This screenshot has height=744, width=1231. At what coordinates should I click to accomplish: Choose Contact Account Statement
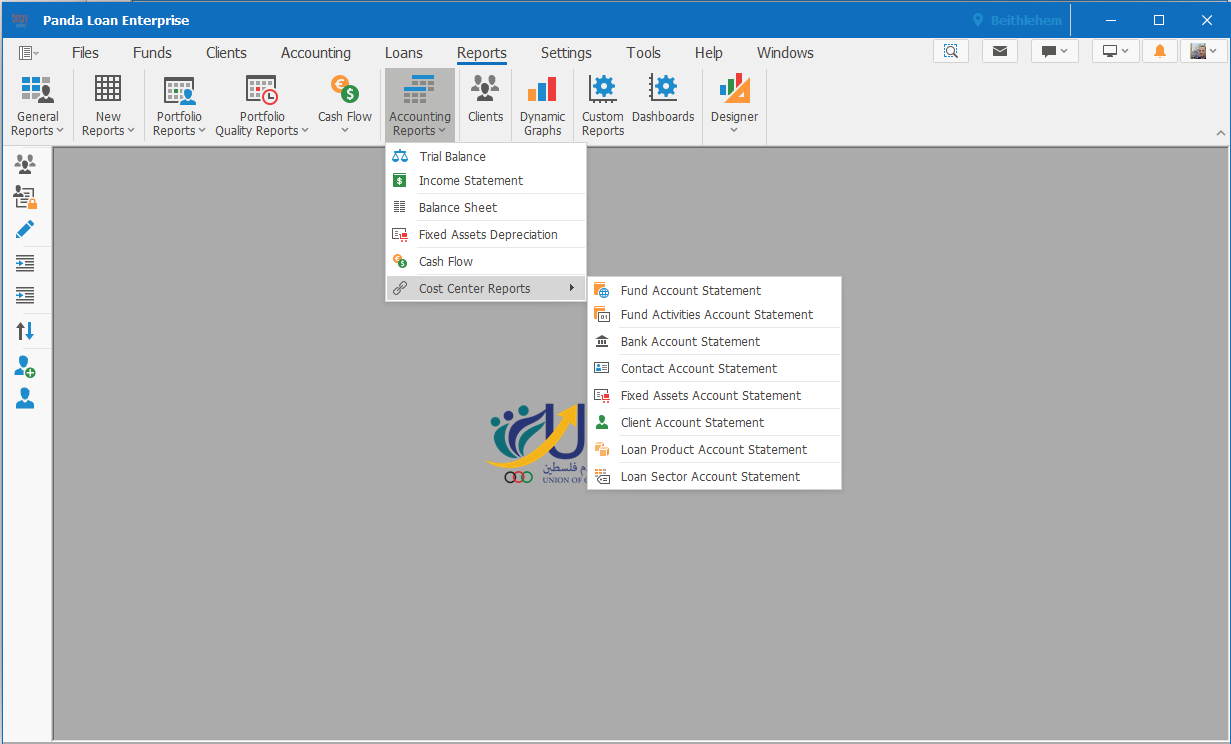(714, 368)
